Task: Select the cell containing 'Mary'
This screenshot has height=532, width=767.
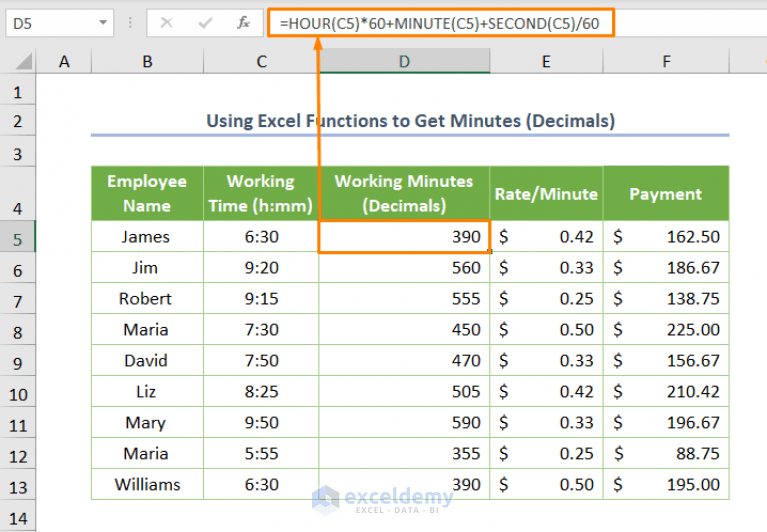Action: tap(147, 422)
